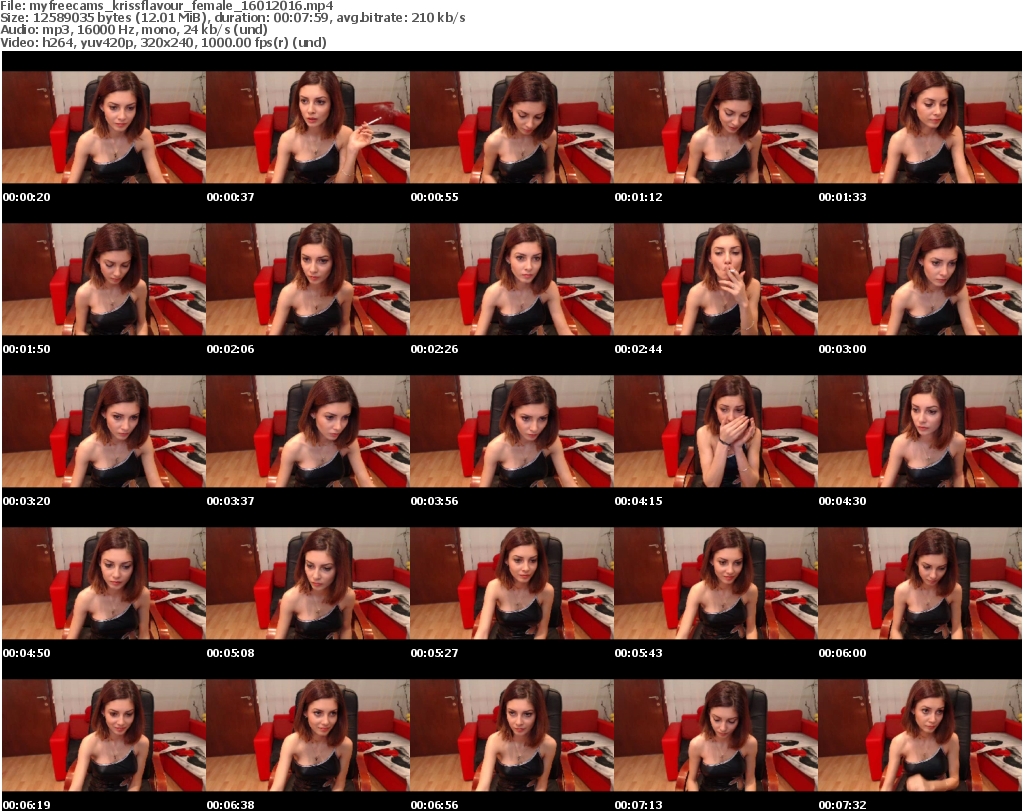Choose the thumbnail at 00:05:43
This screenshot has width=1024, height=811.
(716, 583)
